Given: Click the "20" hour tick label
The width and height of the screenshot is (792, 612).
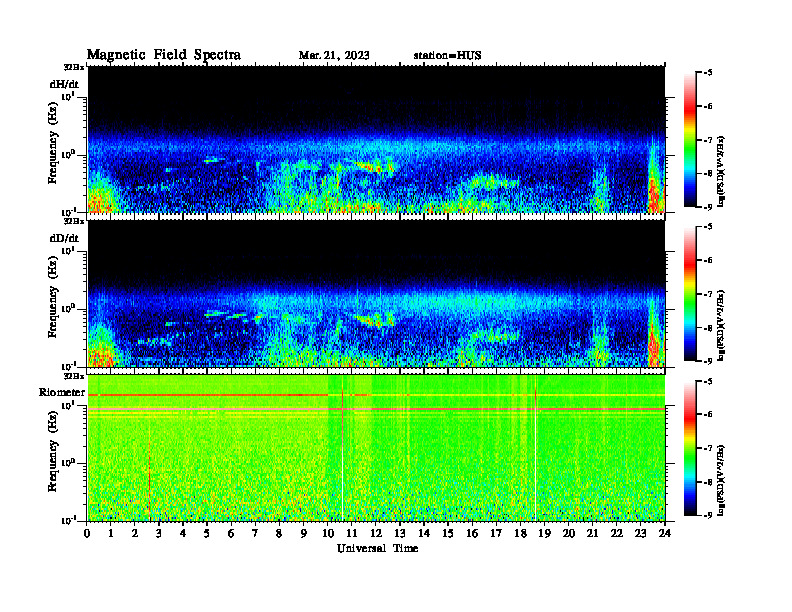Looking at the screenshot, I should click(569, 533).
